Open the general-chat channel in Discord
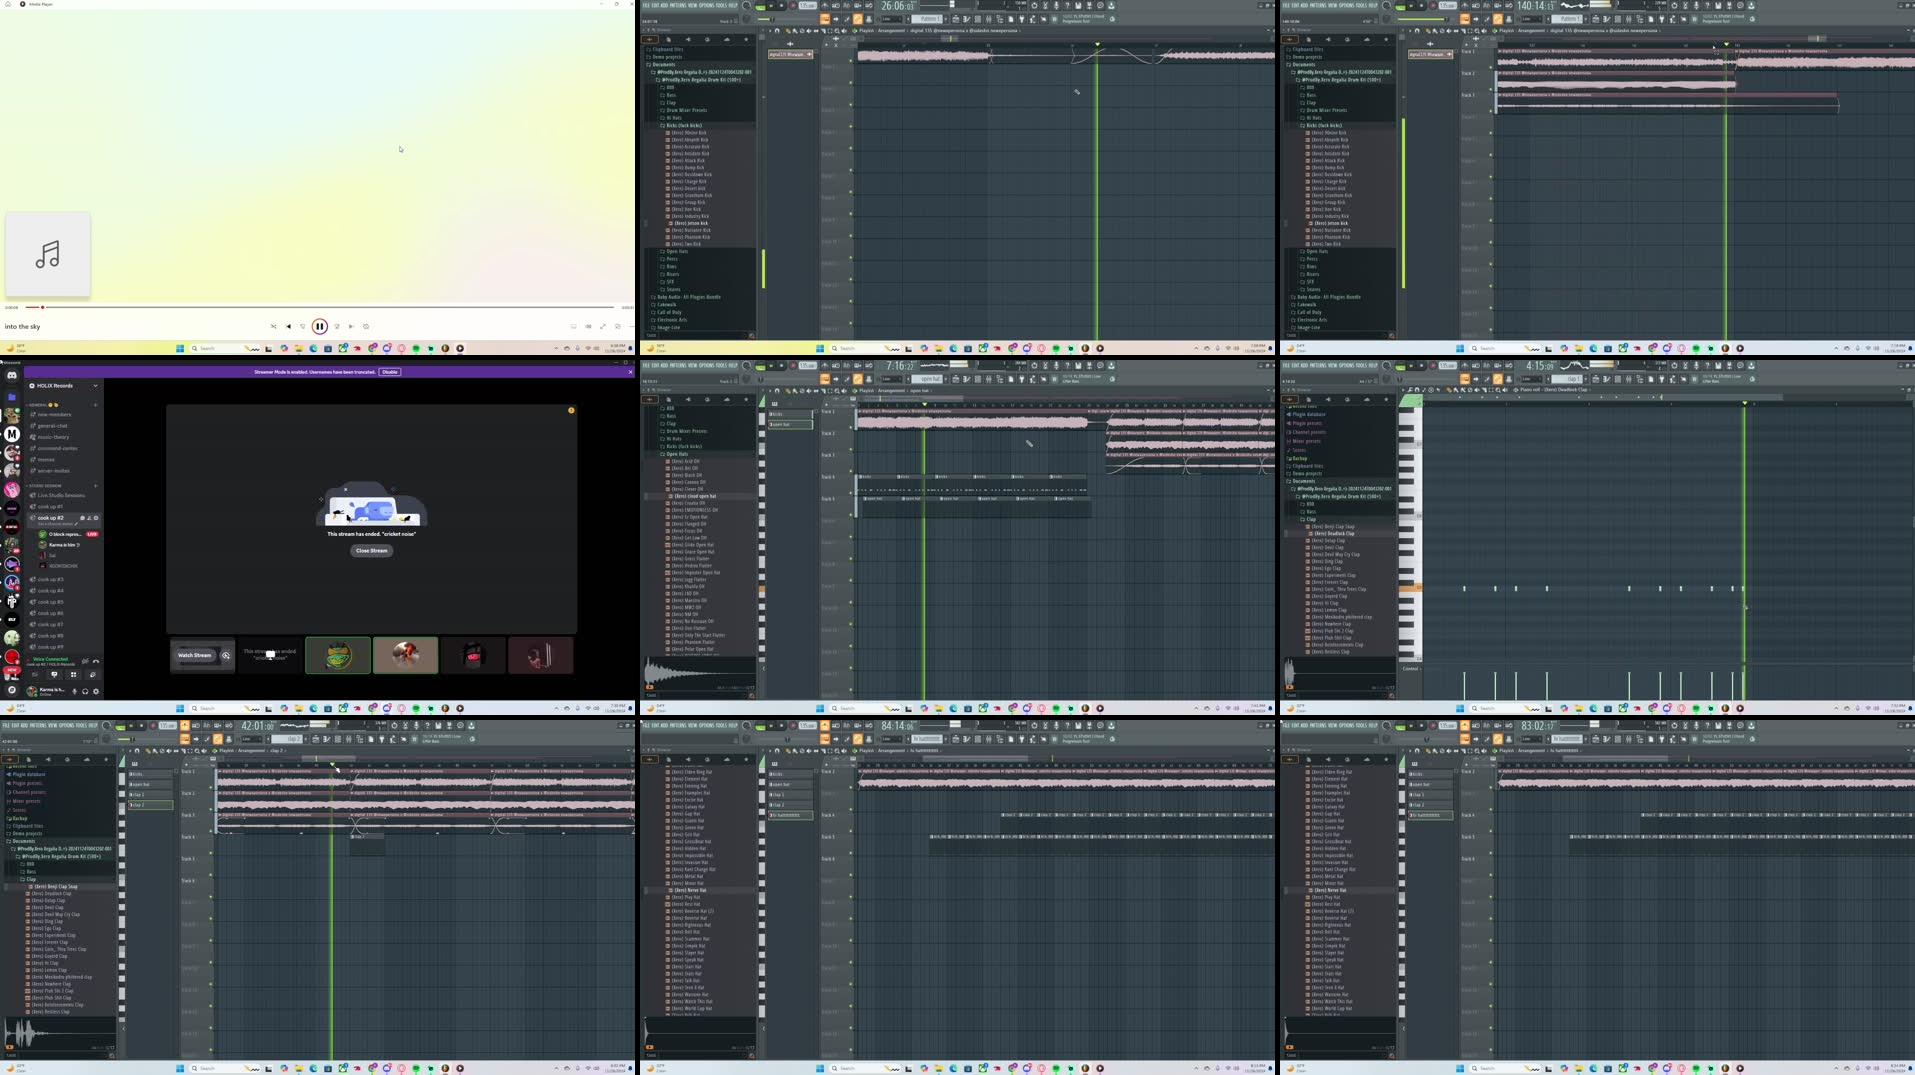The width and height of the screenshot is (1915, 1075). click(x=53, y=426)
